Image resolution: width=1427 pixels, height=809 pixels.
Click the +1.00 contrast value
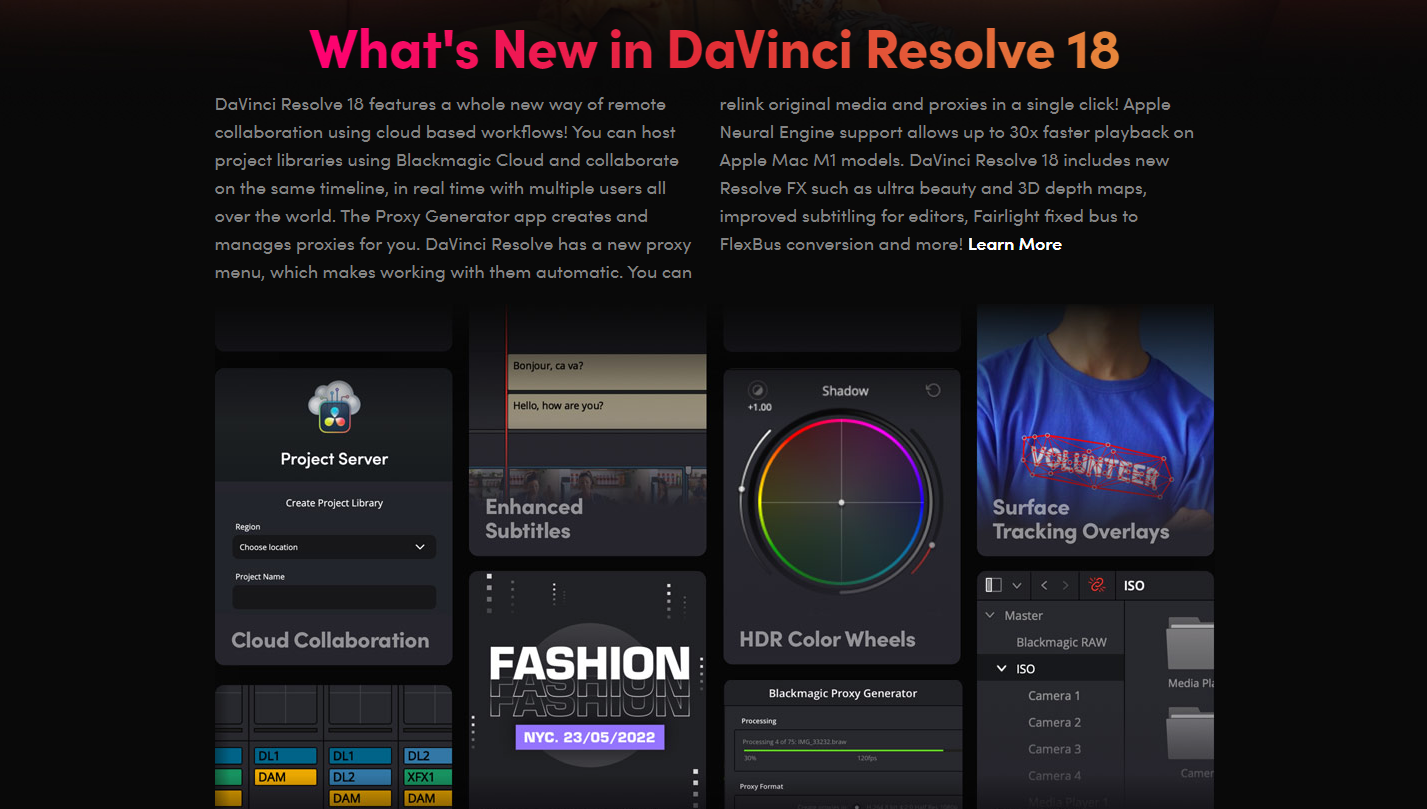[760, 407]
